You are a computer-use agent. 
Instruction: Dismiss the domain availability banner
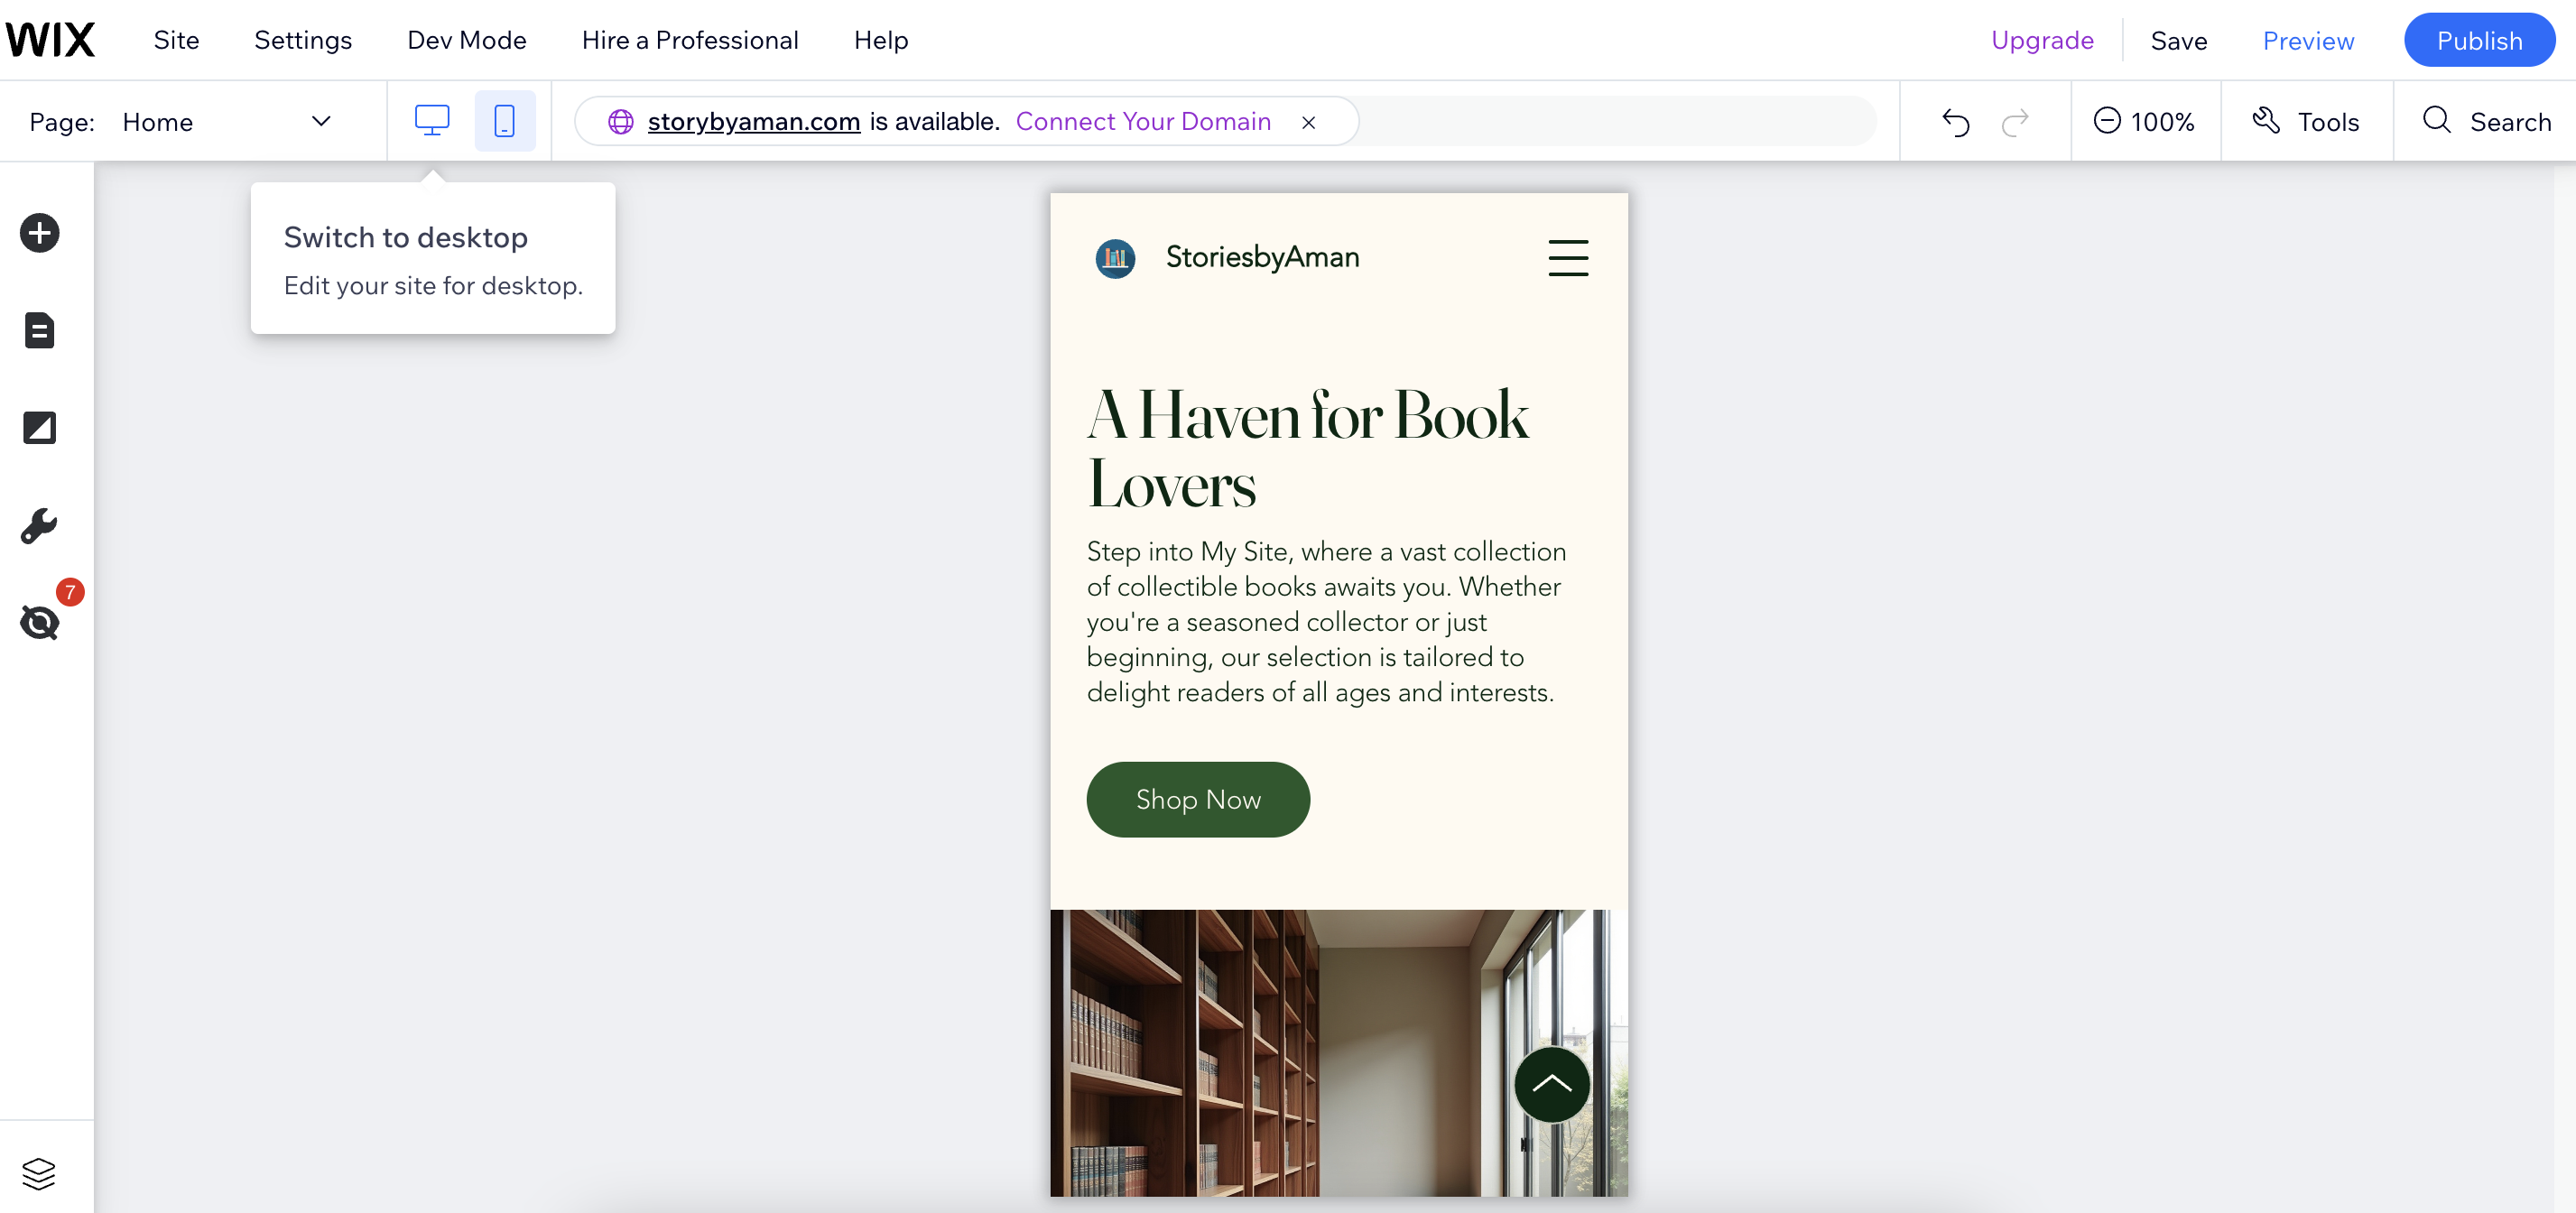(x=1308, y=122)
